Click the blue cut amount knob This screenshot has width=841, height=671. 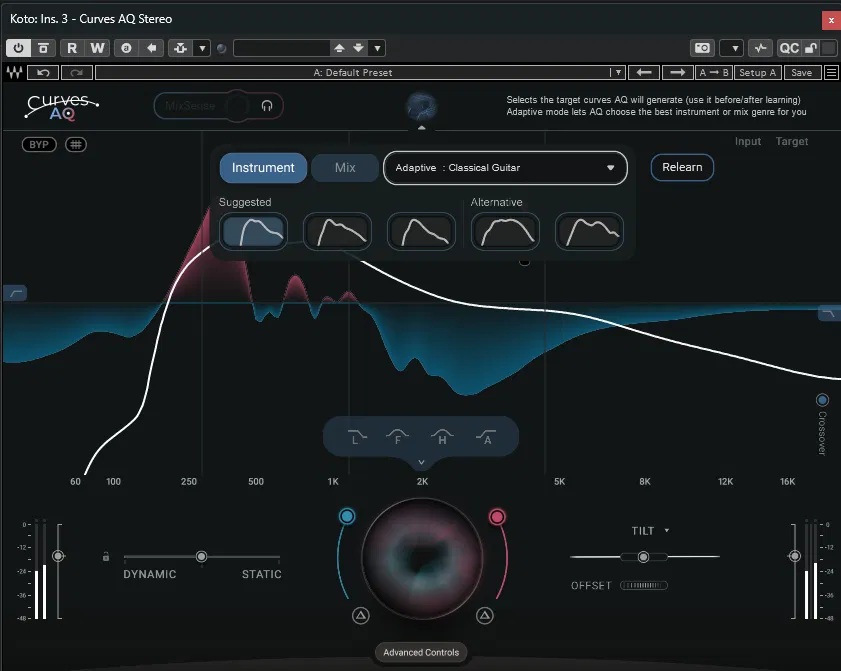point(347,516)
